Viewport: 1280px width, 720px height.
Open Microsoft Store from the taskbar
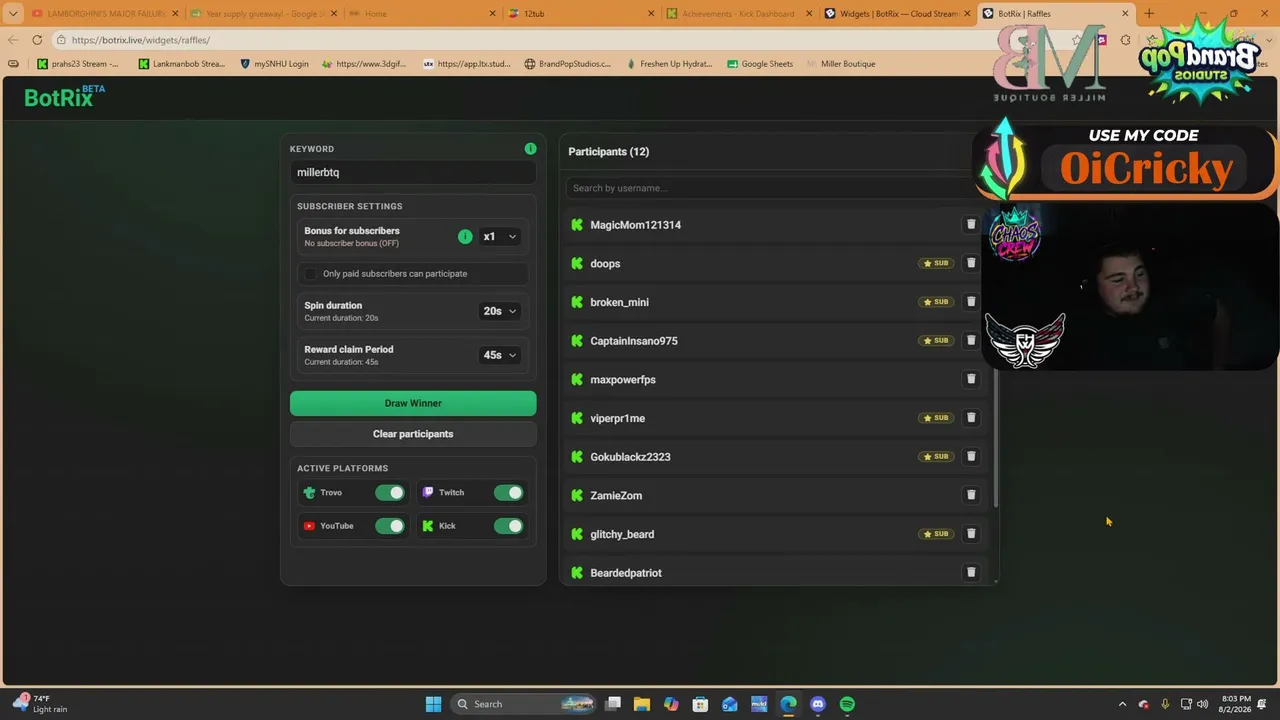tap(700, 704)
